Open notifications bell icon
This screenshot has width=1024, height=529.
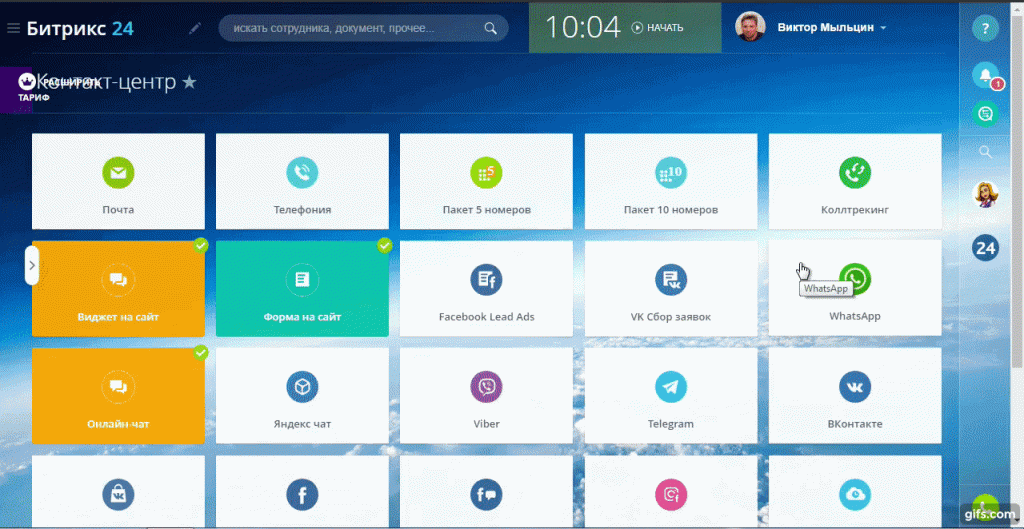click(x=985, y=75)
